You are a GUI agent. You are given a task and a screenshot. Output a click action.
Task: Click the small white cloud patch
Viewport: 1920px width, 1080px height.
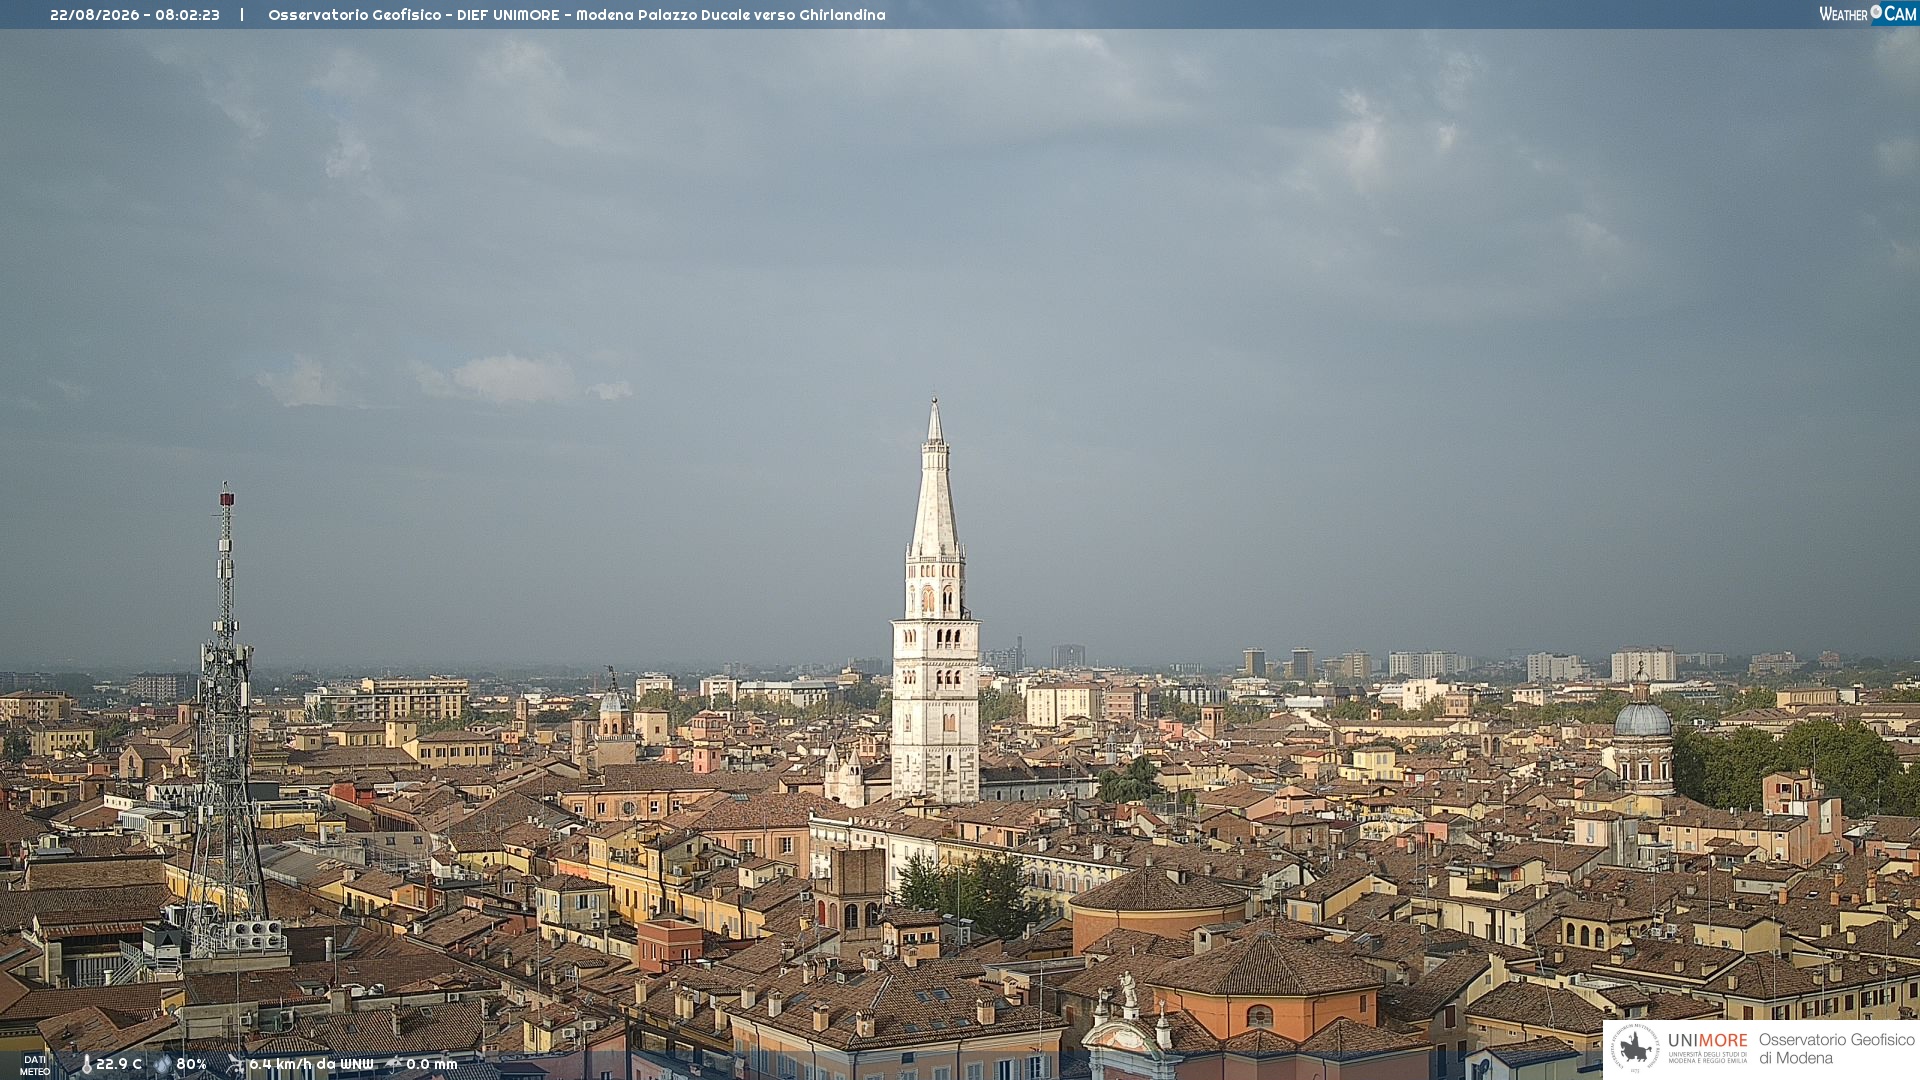tap(510, 378)
